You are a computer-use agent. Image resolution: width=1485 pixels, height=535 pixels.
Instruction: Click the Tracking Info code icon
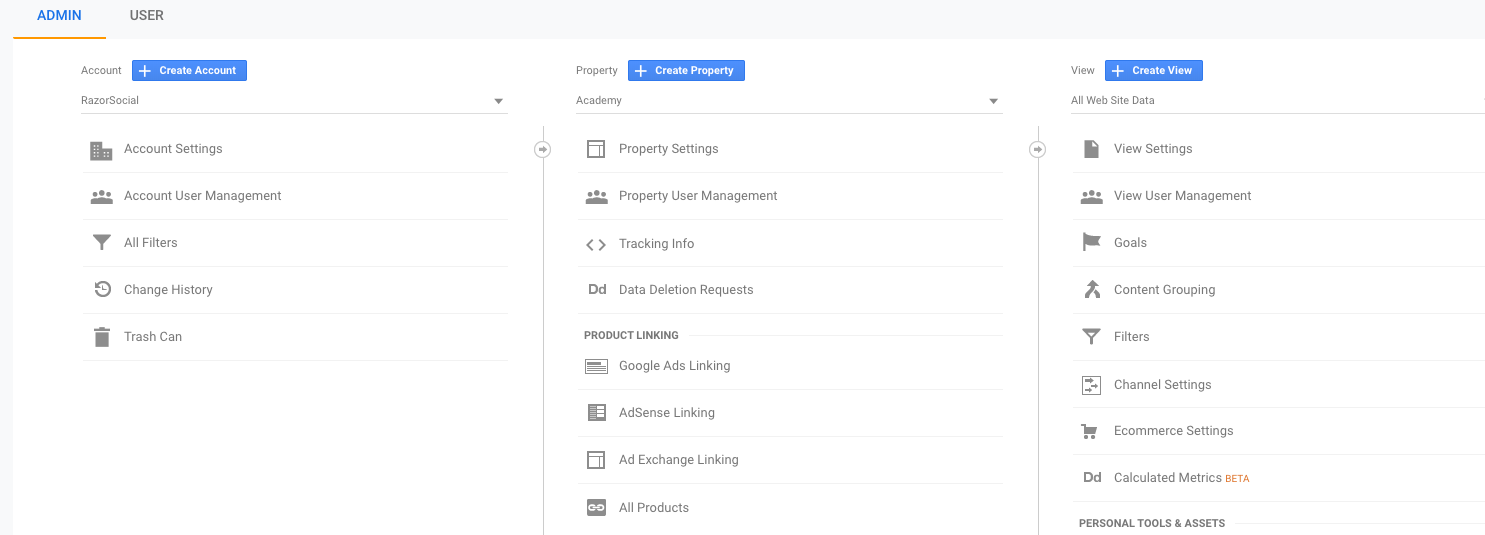coord(596,244)
